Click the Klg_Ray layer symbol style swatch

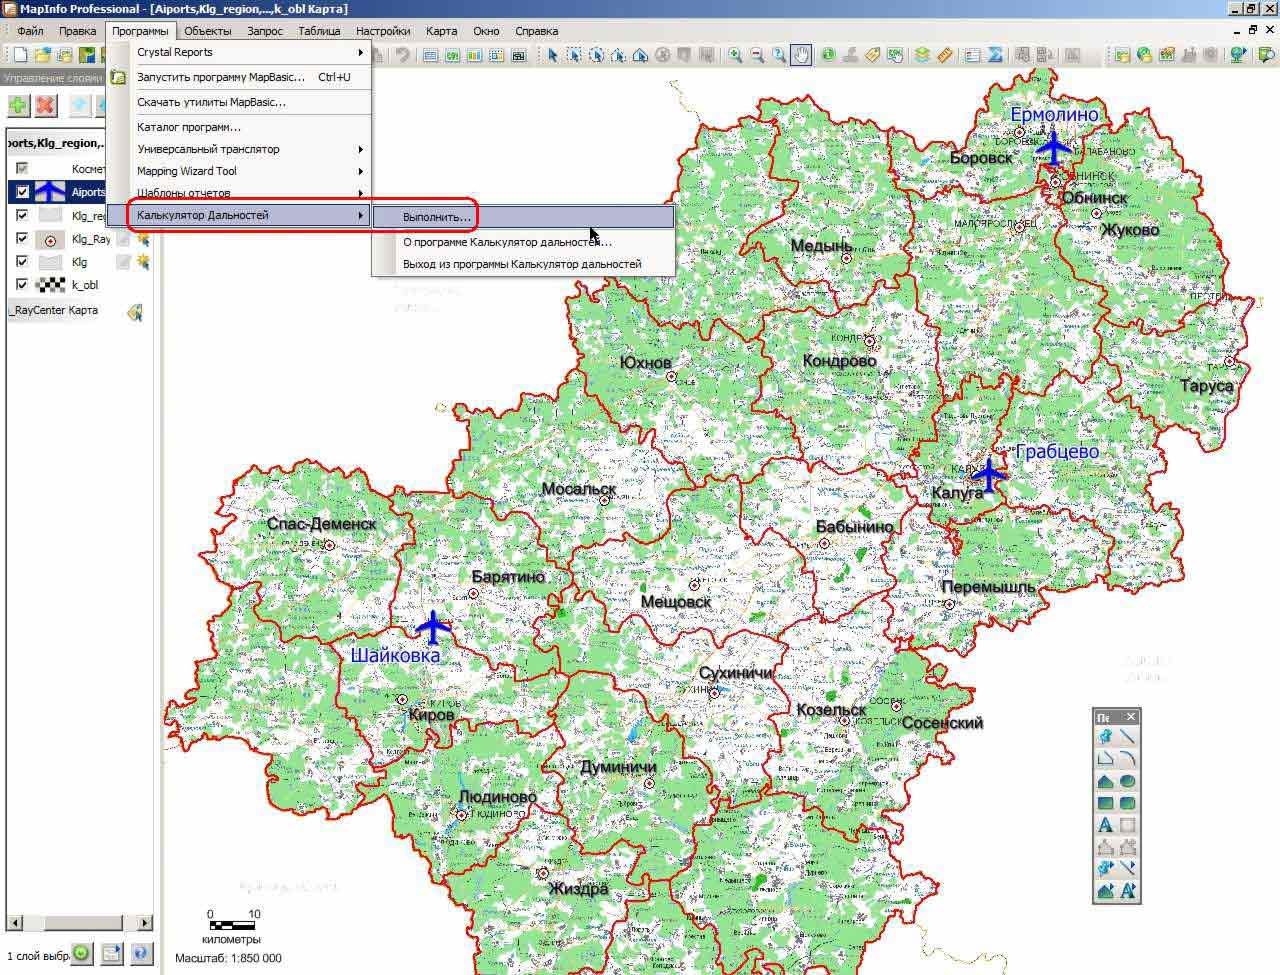tap(50, 239)
